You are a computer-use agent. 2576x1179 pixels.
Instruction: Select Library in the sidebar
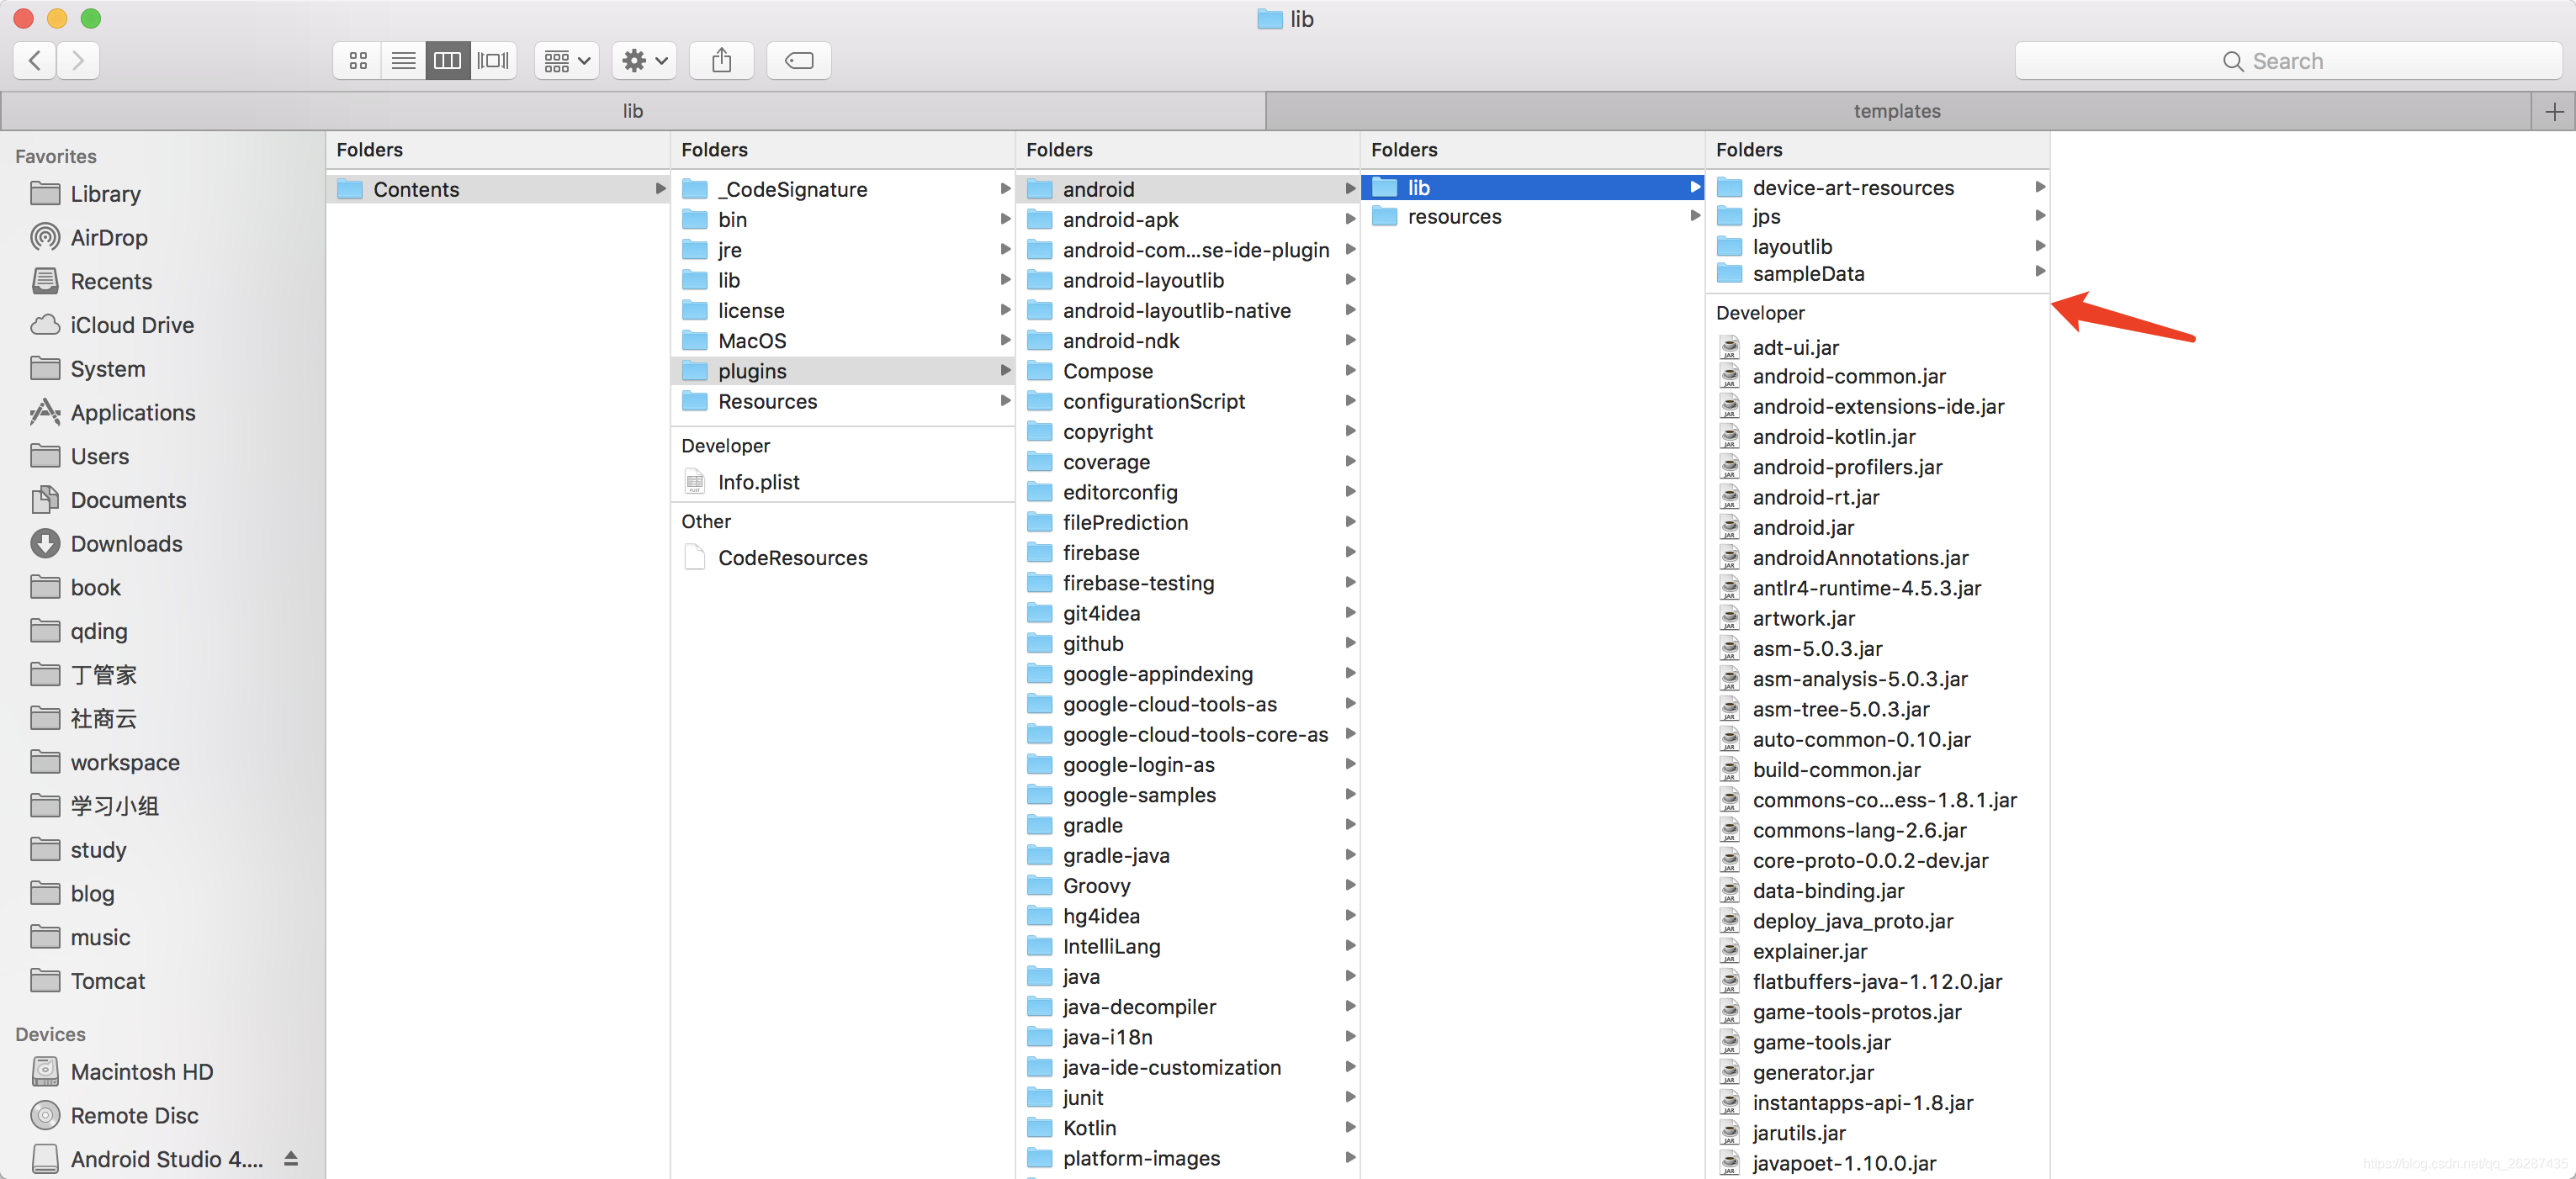tap(104, 194)
